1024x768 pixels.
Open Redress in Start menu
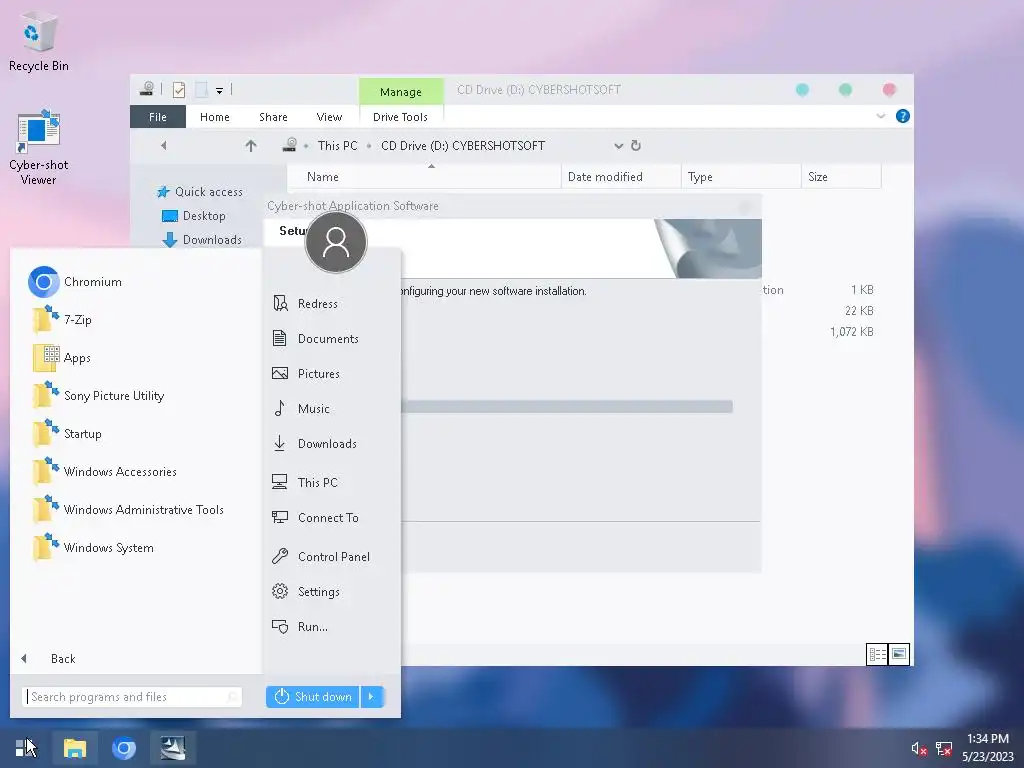click(x=305, y=304)
